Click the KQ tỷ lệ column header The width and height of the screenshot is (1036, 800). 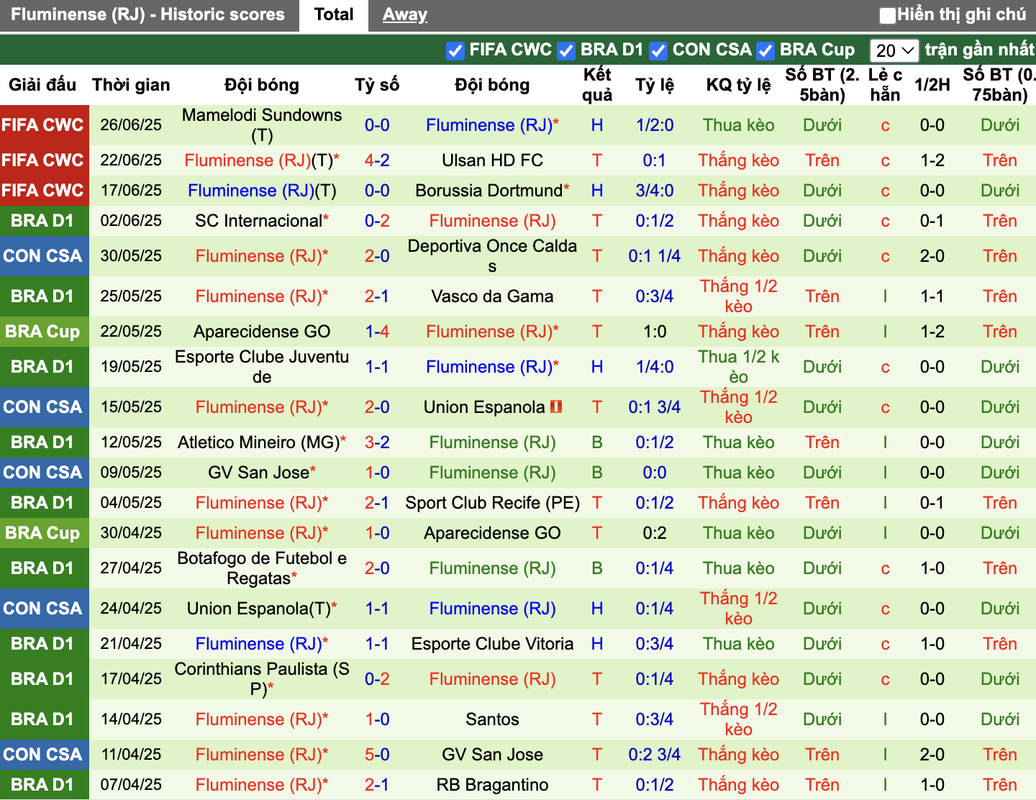coord(738,85)
